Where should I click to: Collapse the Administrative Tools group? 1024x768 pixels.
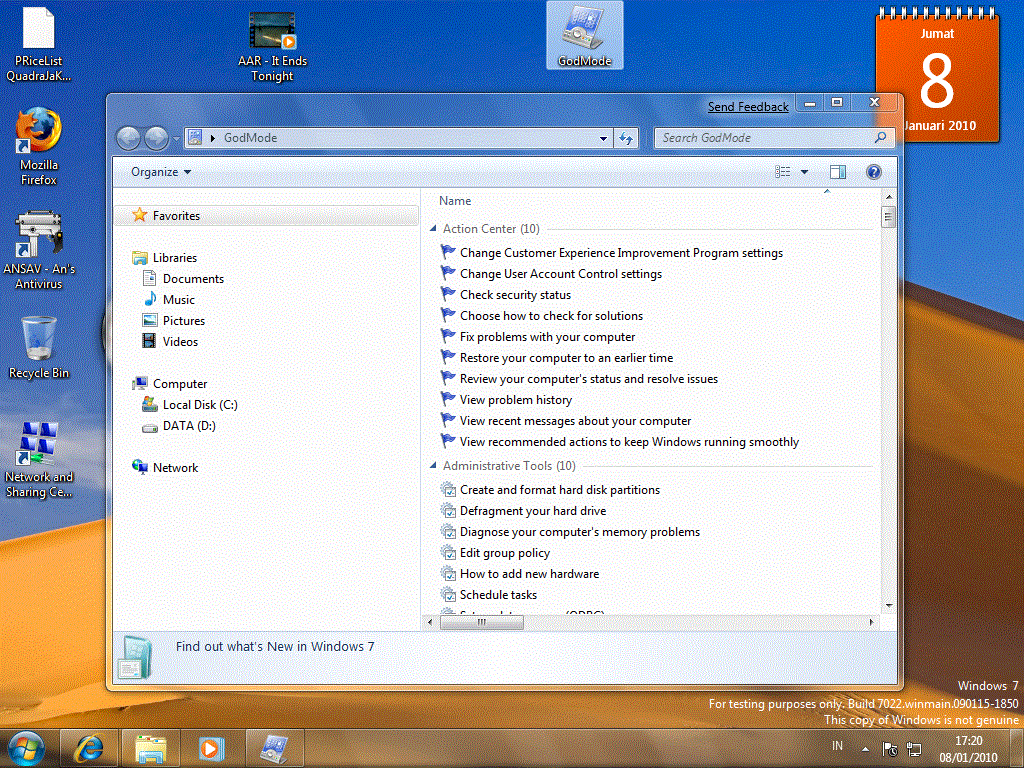pyautogui.click(x=433, y=466)
